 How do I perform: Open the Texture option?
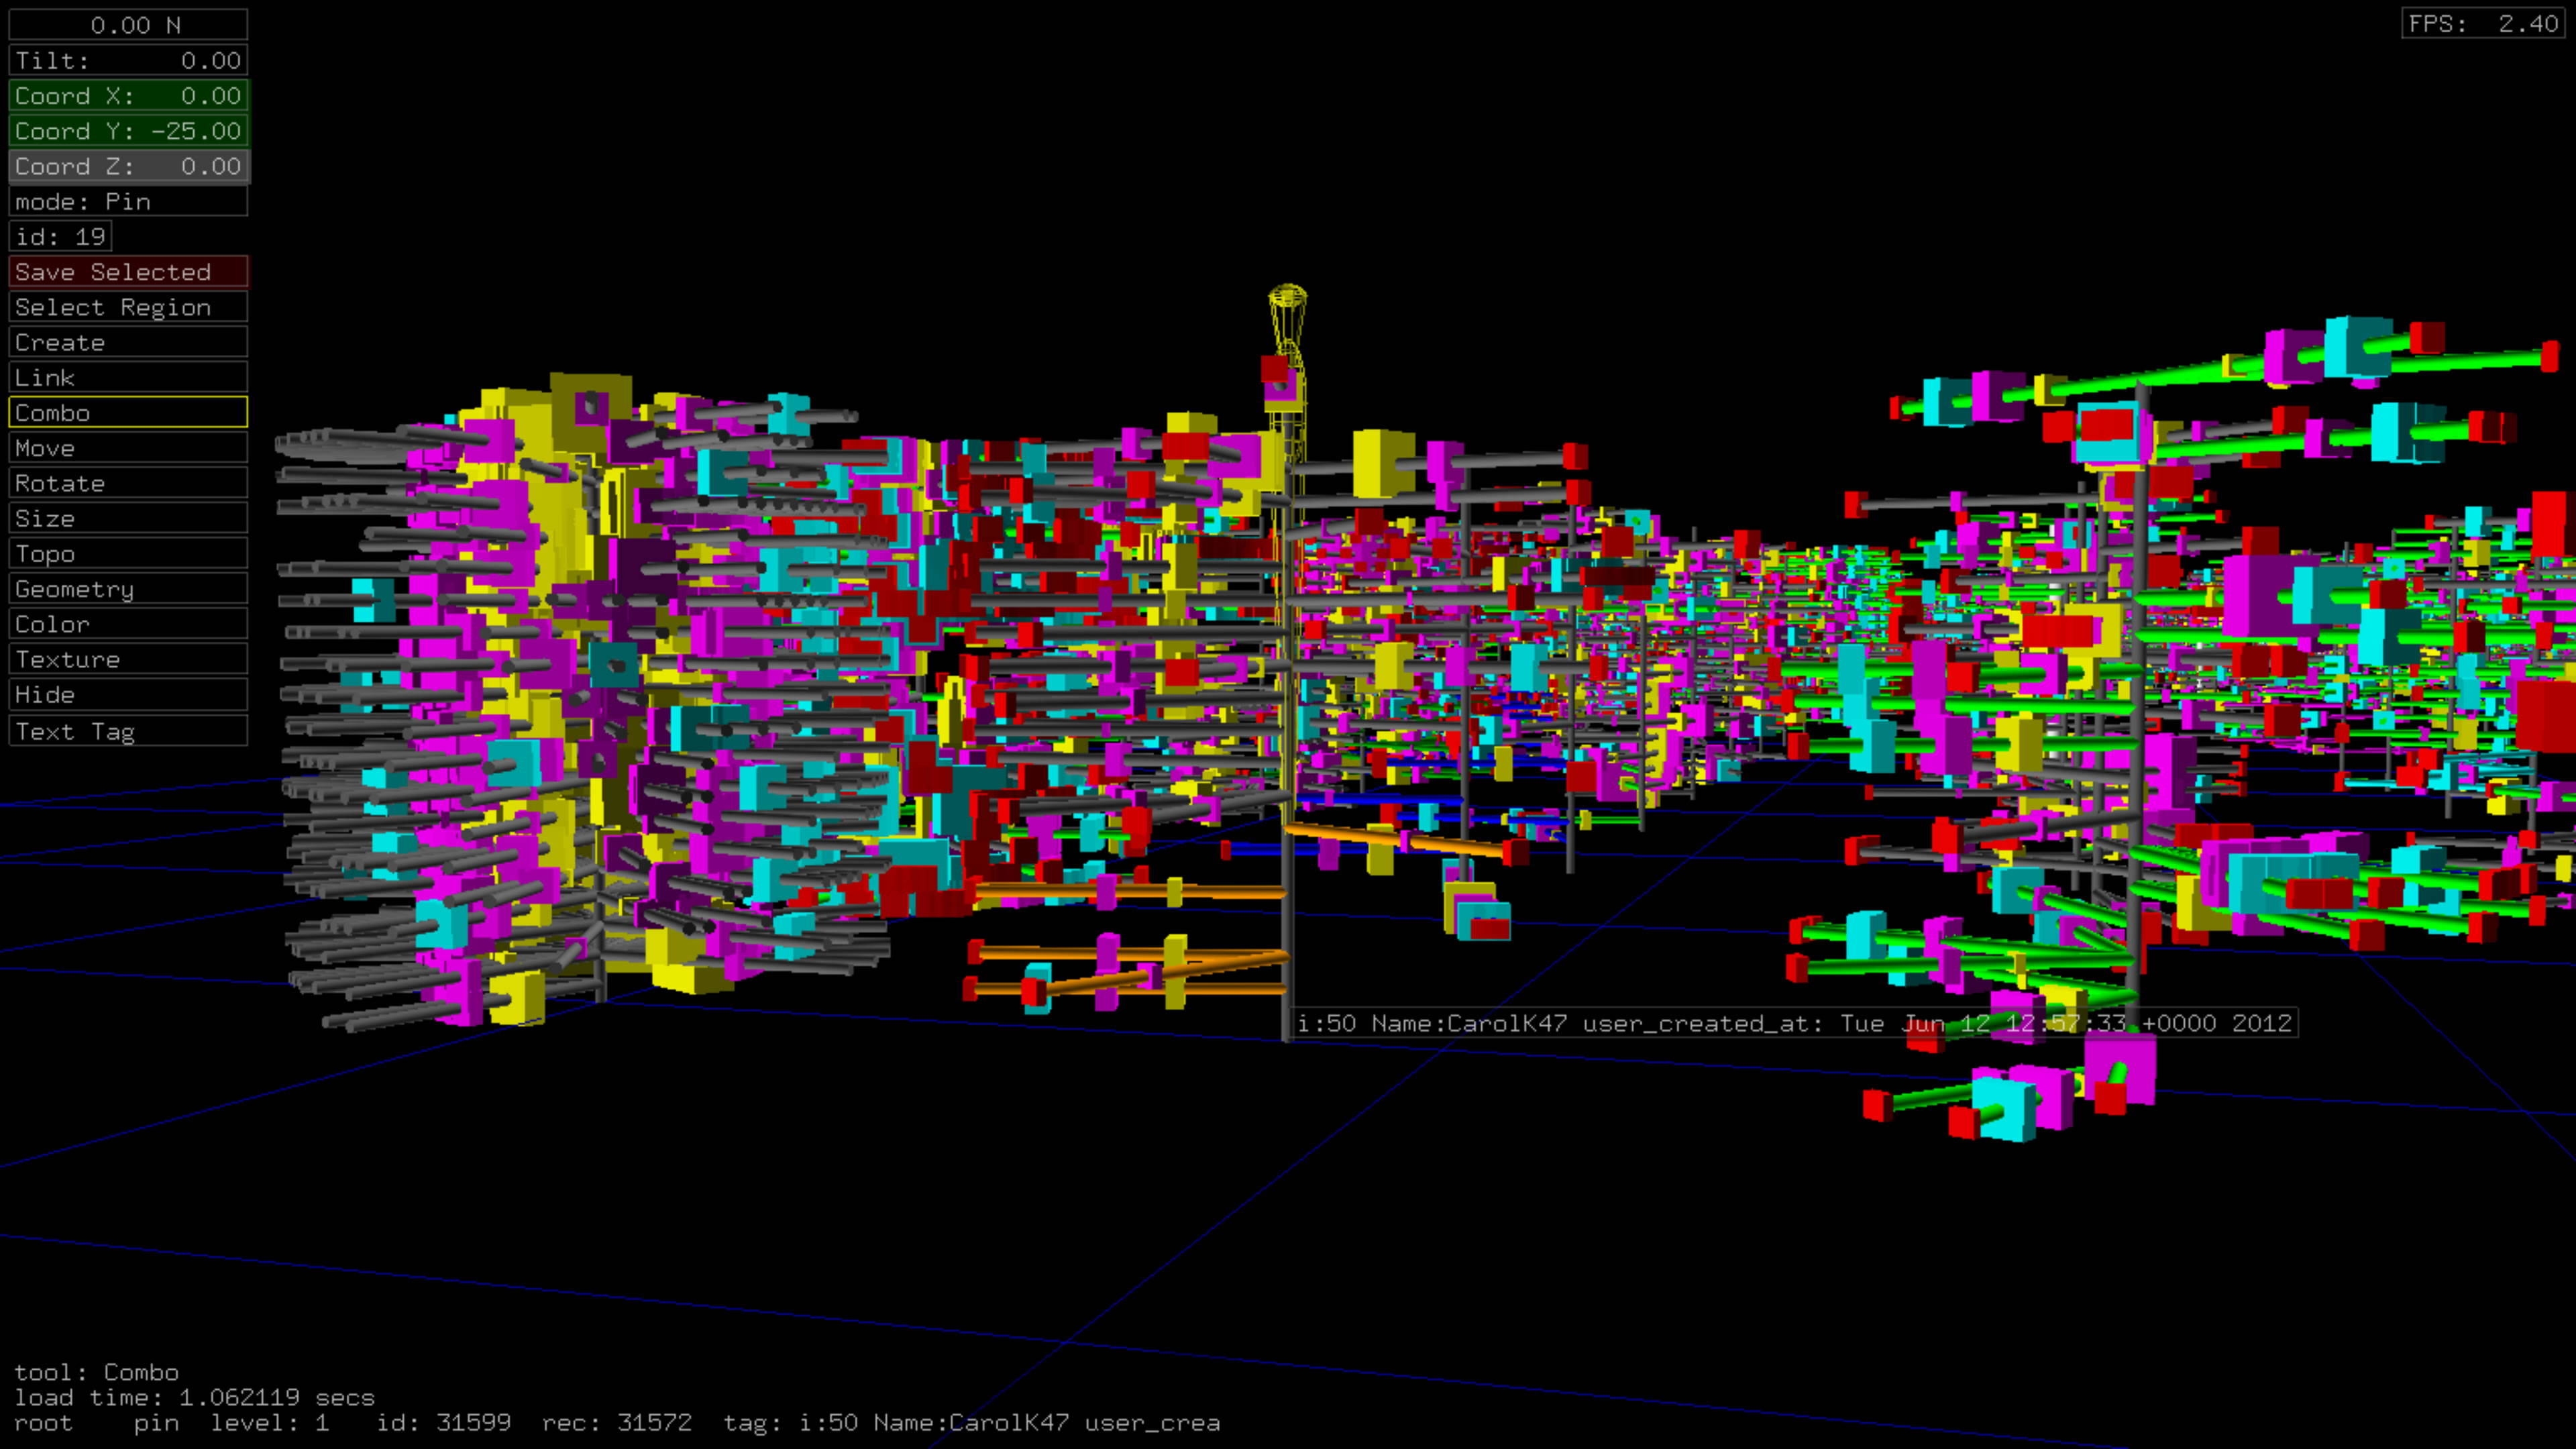(128, 659)
